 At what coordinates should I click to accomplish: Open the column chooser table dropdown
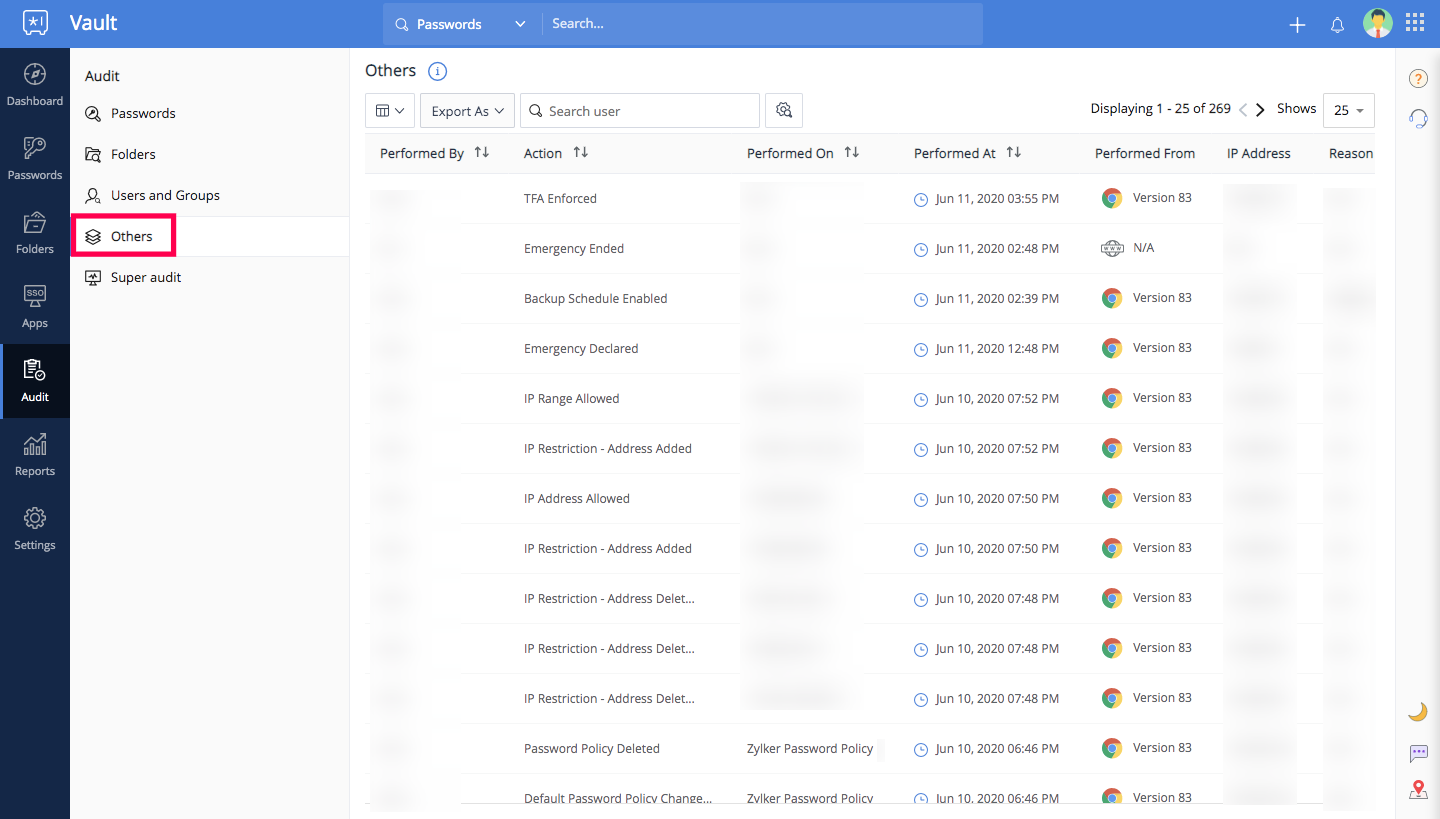coord(390,111)
